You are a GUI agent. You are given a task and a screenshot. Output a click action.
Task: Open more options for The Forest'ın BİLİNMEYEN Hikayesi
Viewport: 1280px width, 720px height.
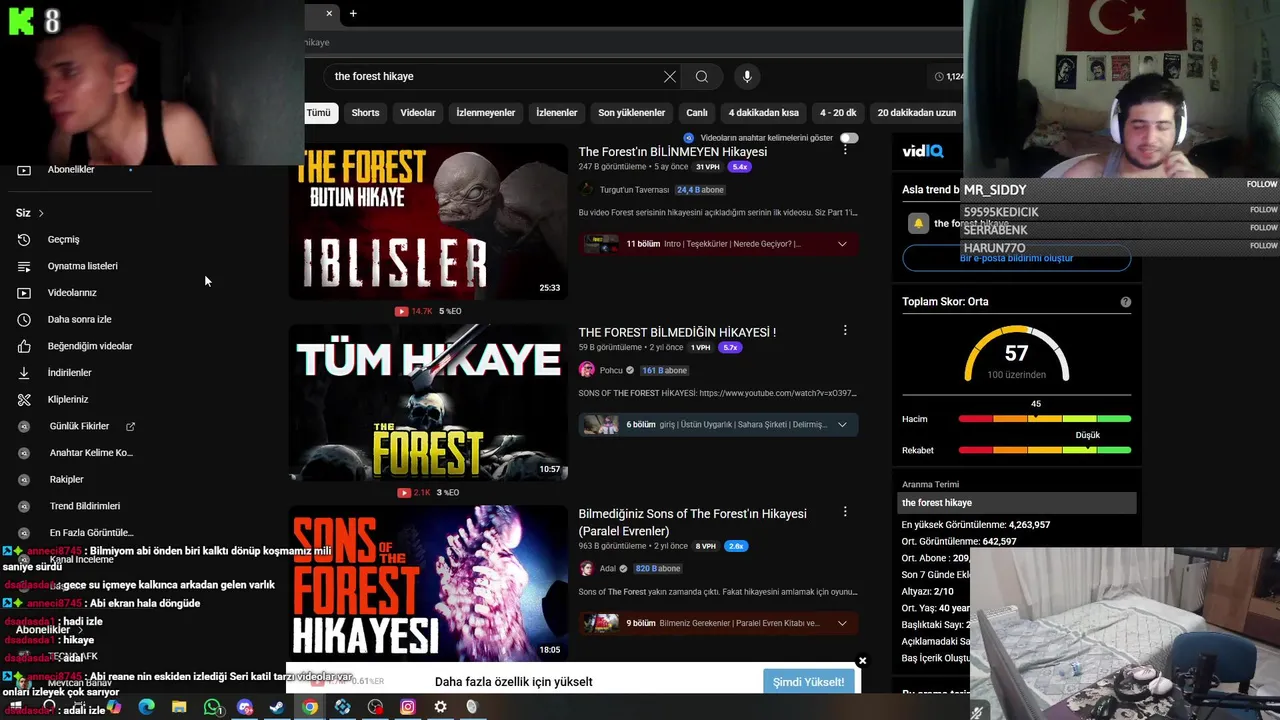coord(845,150)
